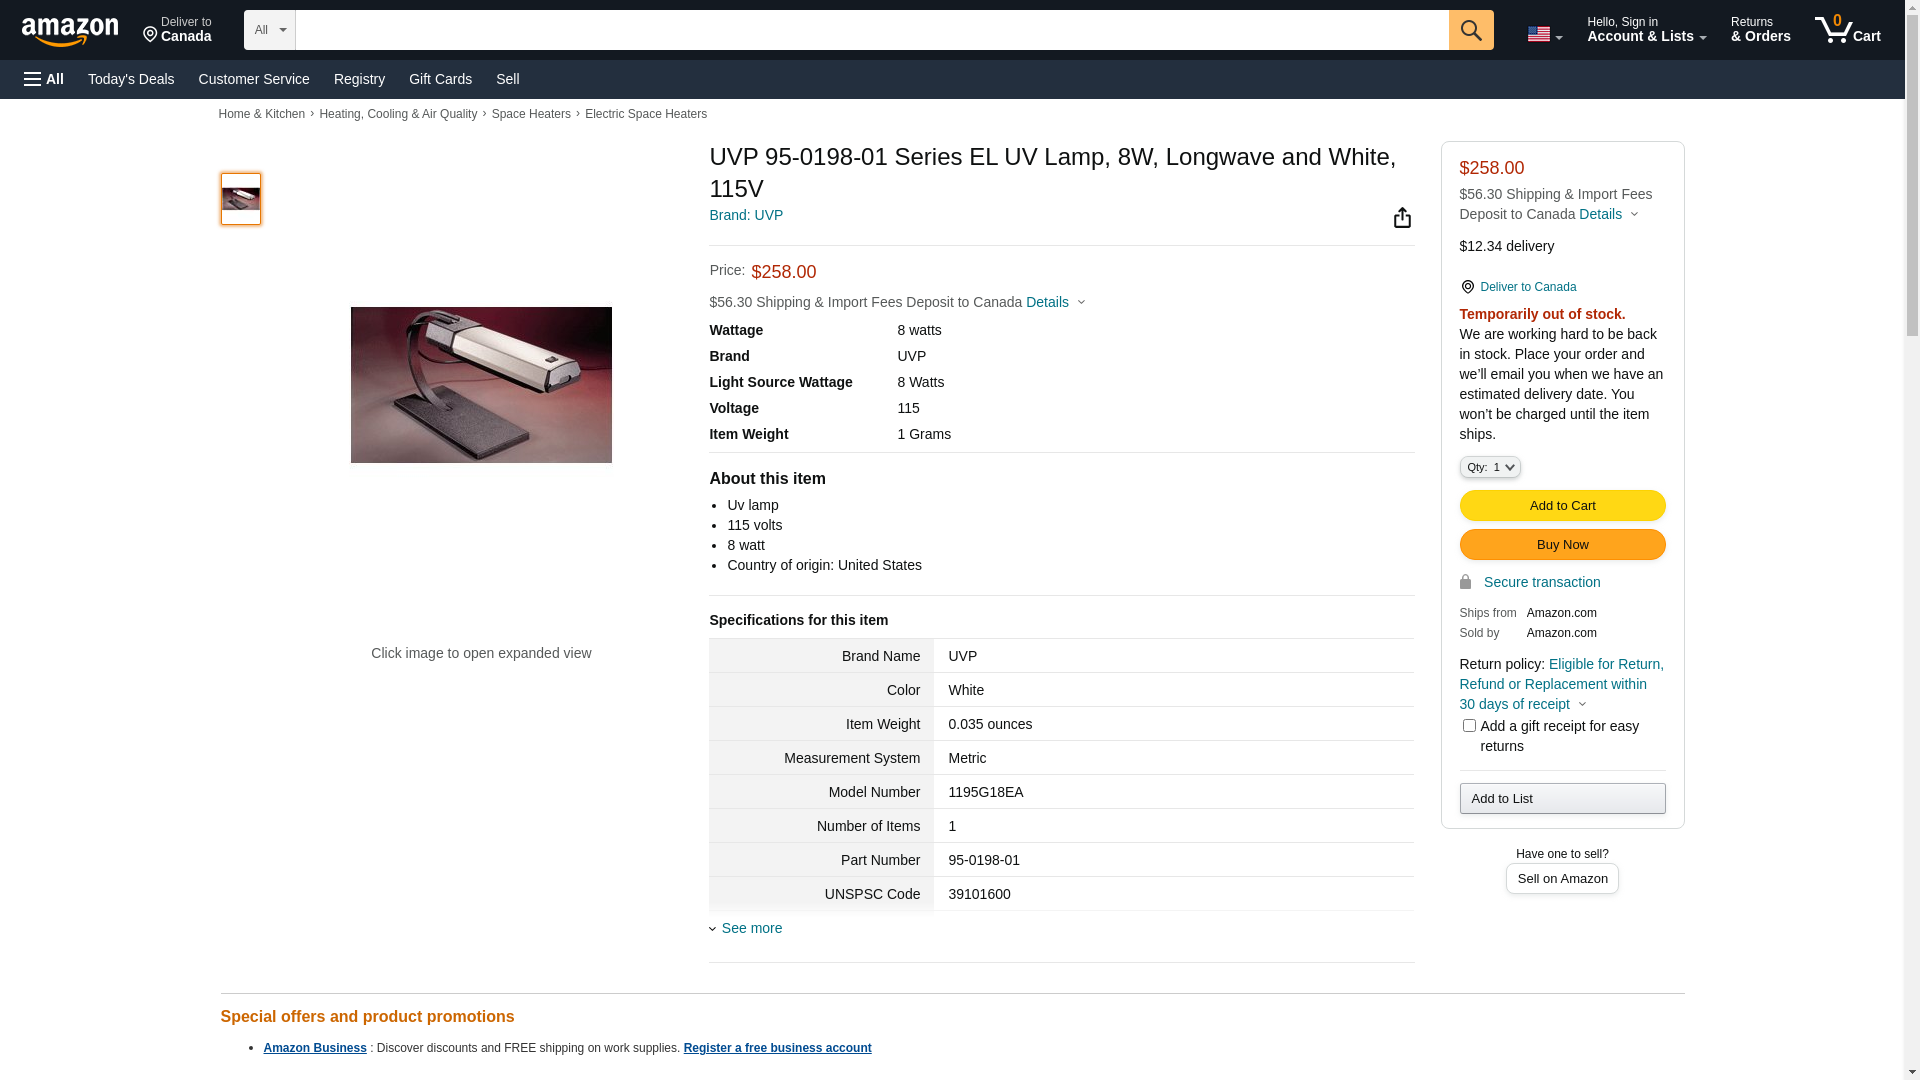
Task: Select the product image thumbnail
Action: (241, 199)
